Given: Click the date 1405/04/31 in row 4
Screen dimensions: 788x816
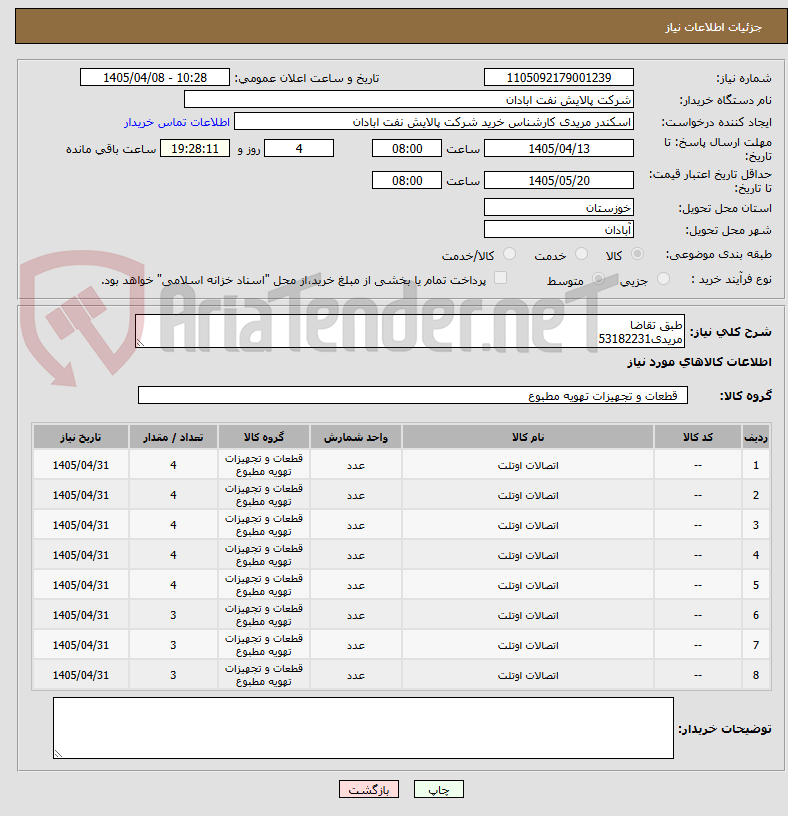Looking at the screenshot, I should coord(81,555).
